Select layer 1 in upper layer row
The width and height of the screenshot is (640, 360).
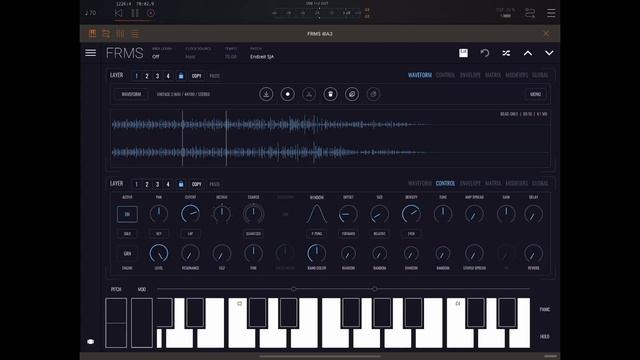(136, 76)
